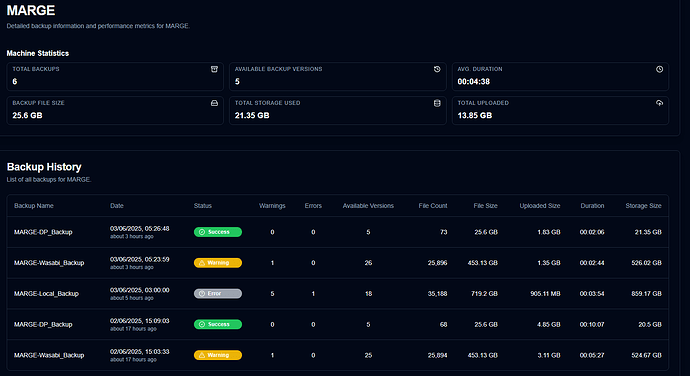Click the Uploaded Size column header
Viewport: 690px width, 376px height.
pos(540,206)
